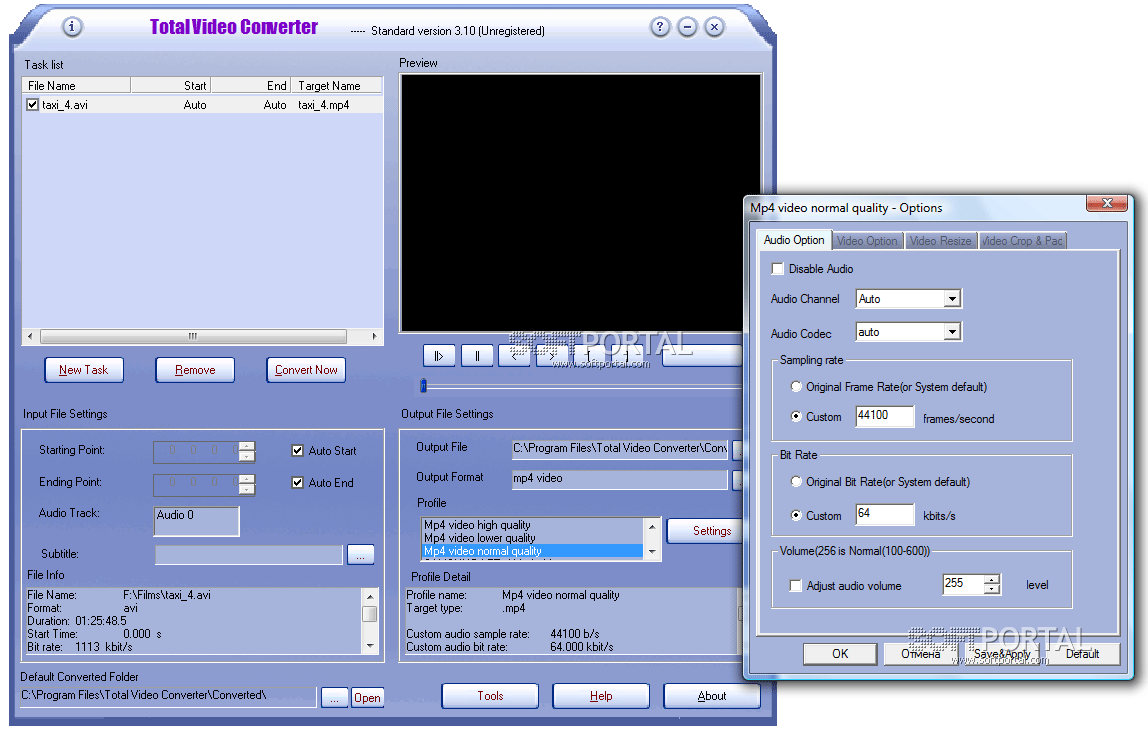
Task: Switch to the Audio Option tab
Action: (x=794, y=240)
